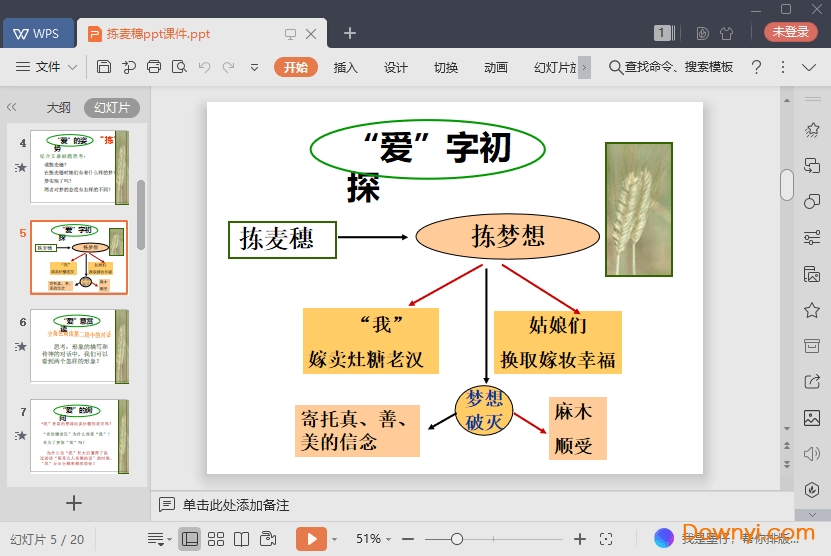Image resolution: width=831 pixels, height=556 pixels.
Task: Open the 动画 ribbon tab
Action: [495, 67]
